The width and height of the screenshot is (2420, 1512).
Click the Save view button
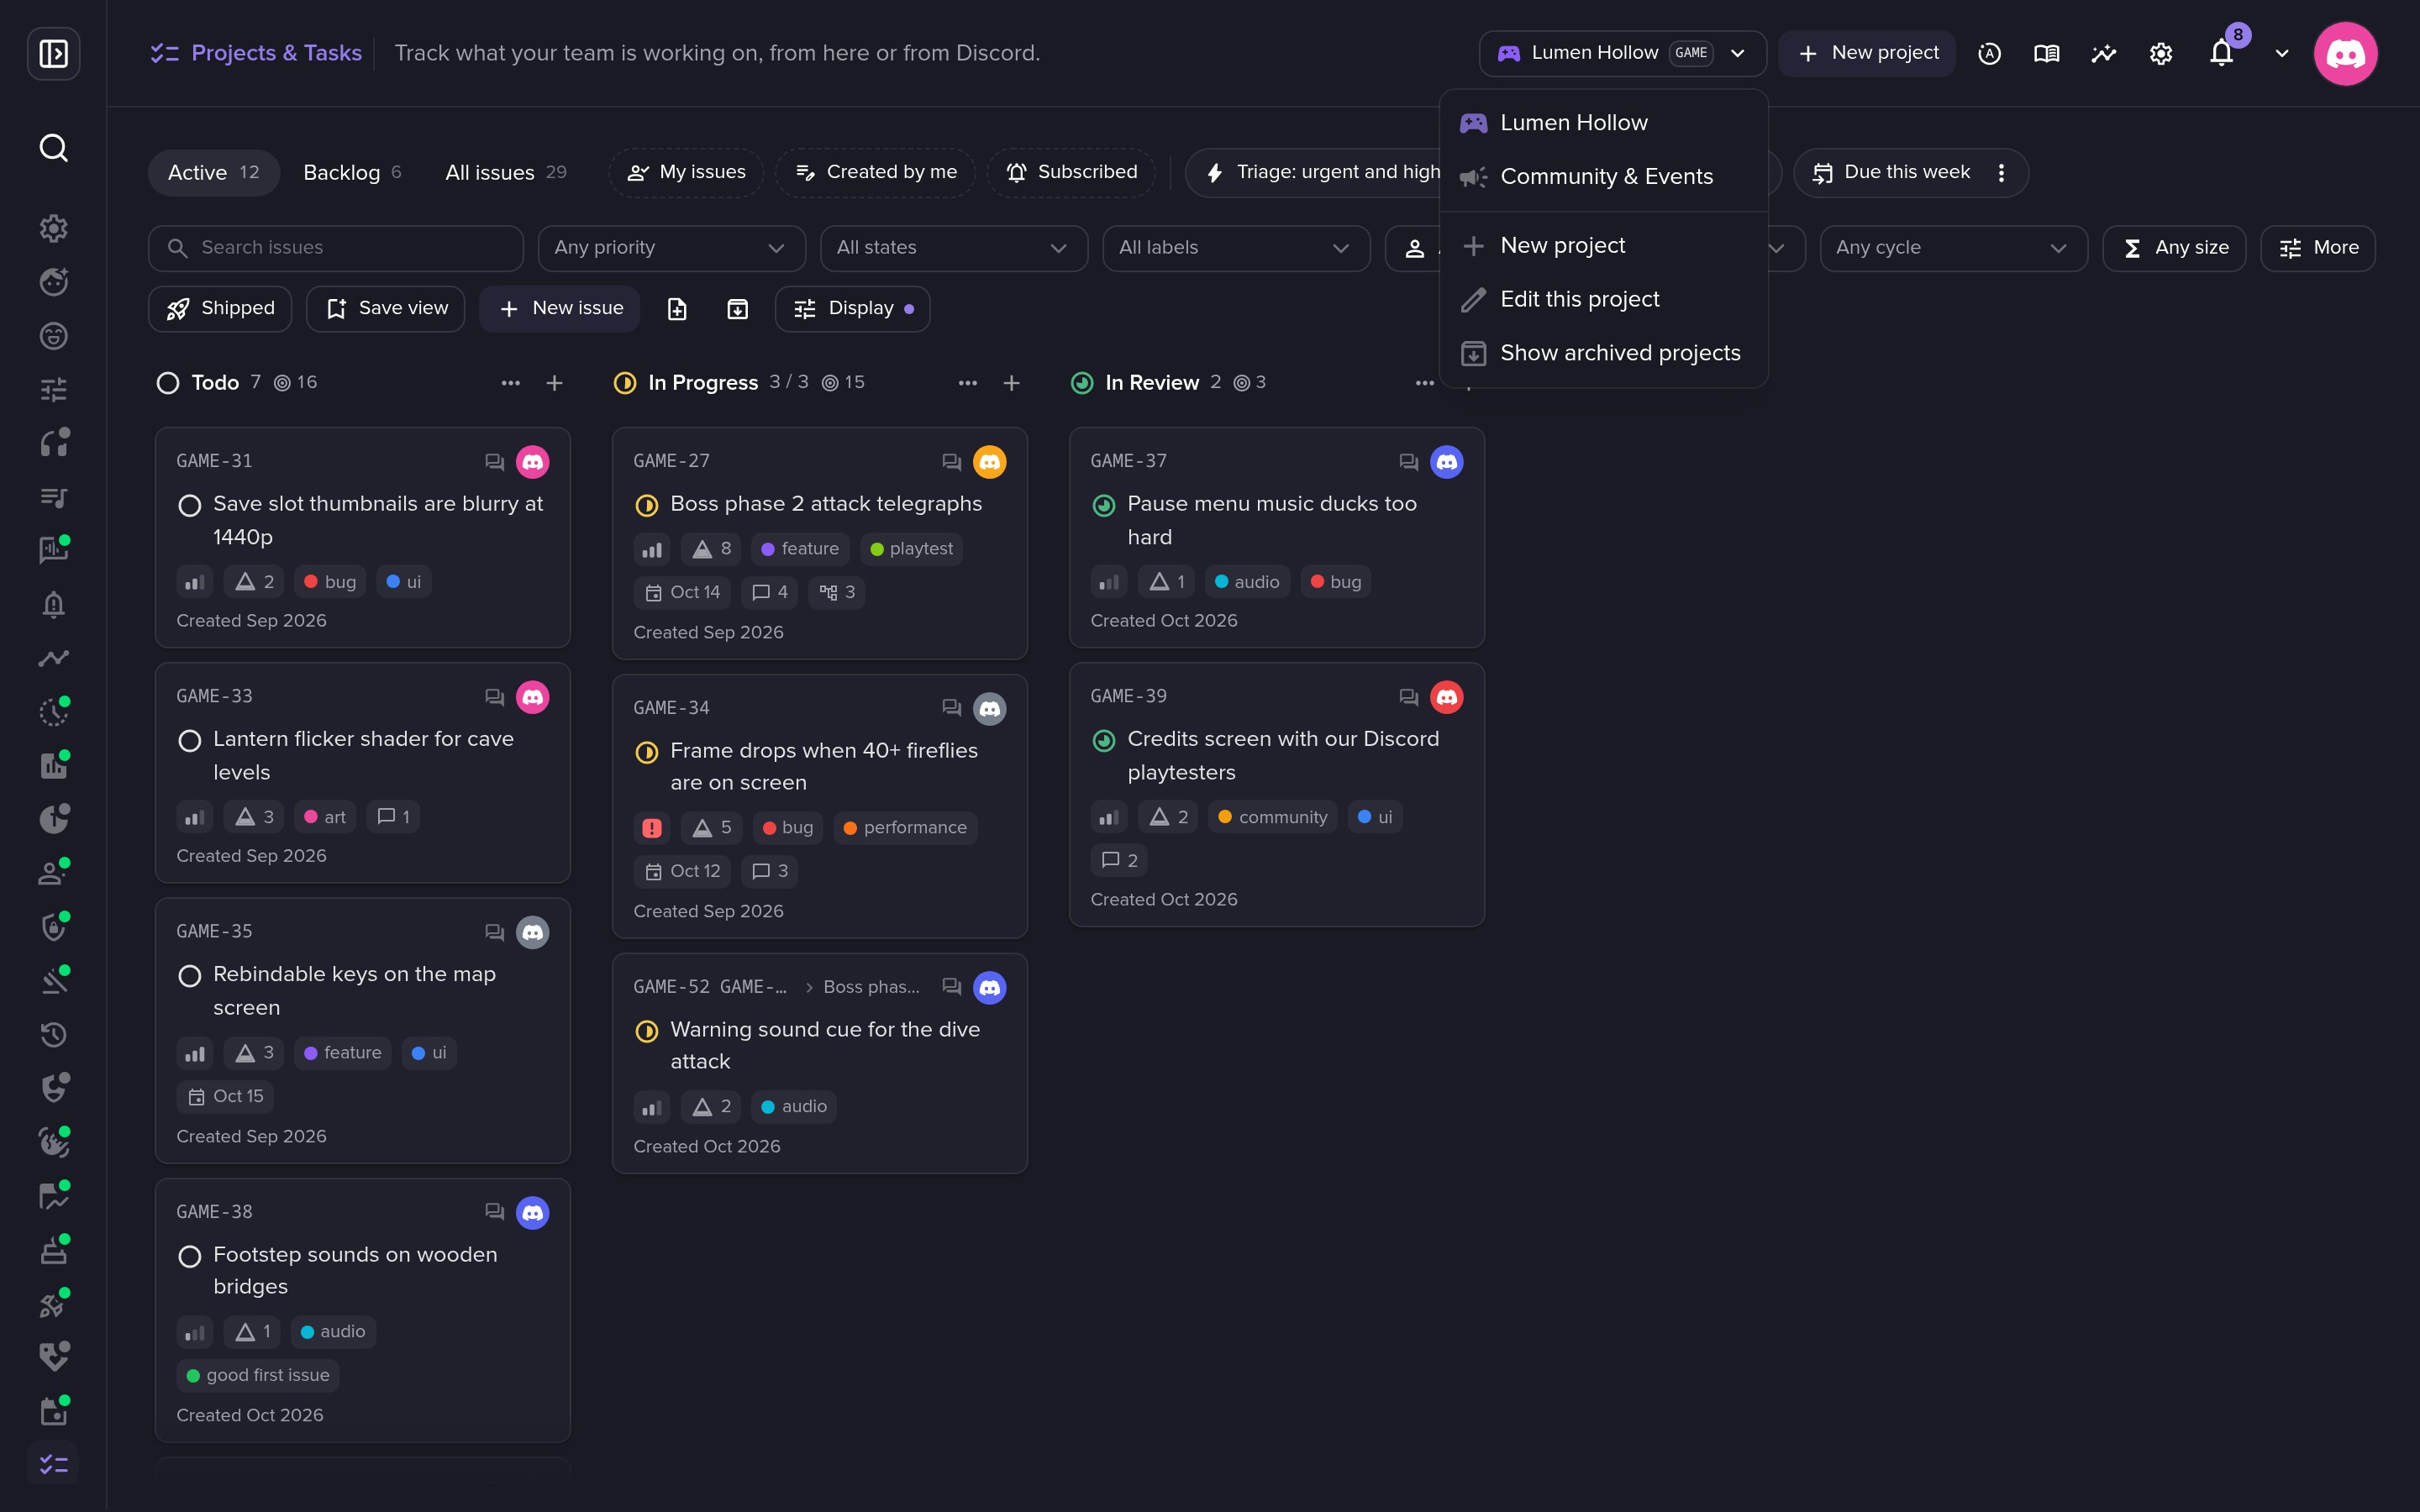tap(386, 309)
